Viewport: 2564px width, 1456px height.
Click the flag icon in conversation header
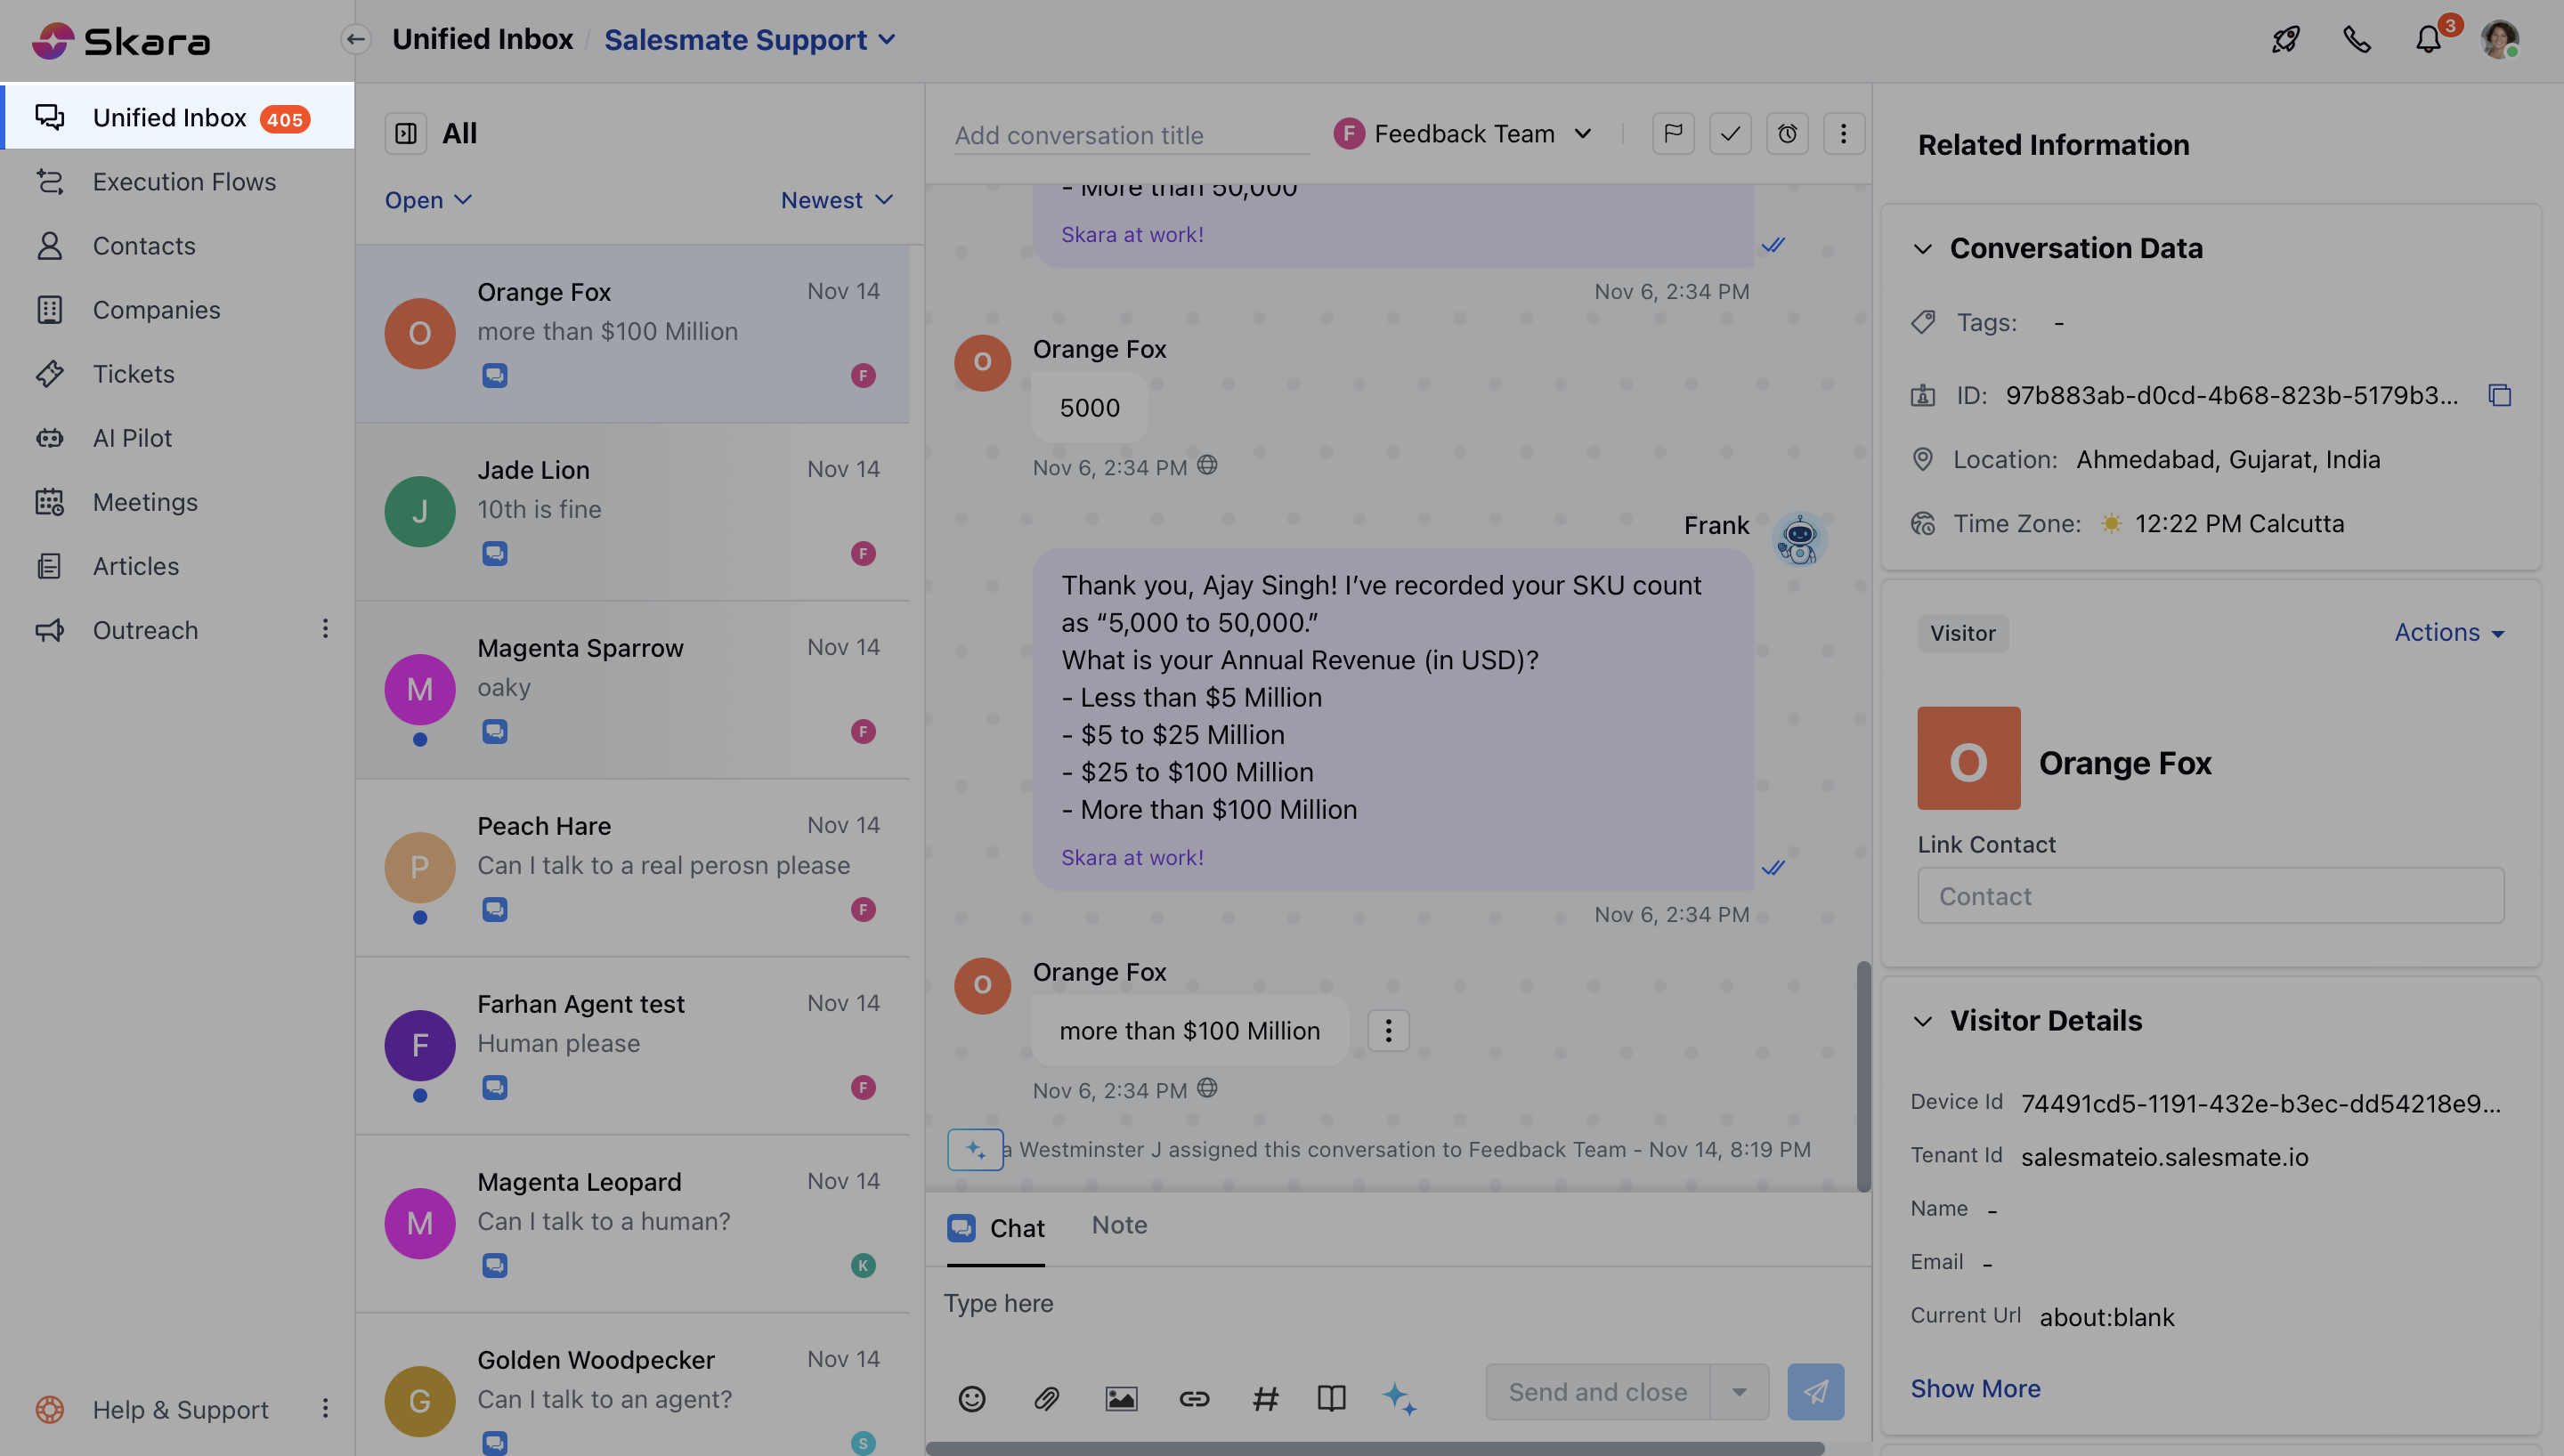(1673, 134)
